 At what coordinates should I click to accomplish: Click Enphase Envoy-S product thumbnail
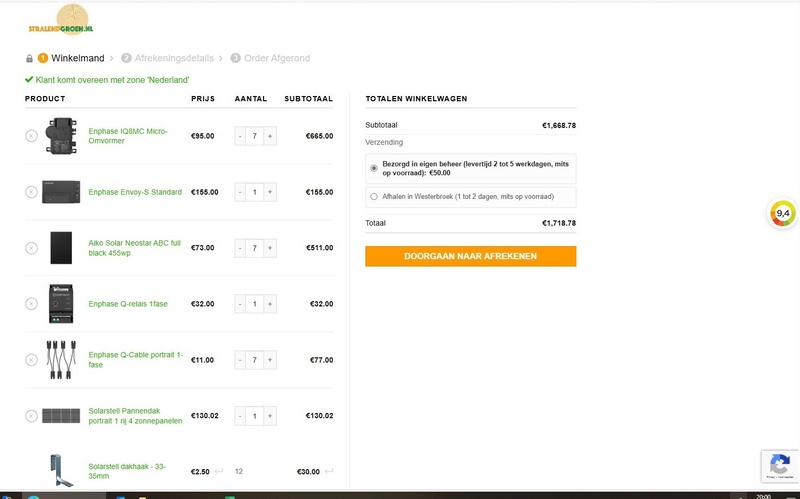pyautogui.click(x=61, y=192)
